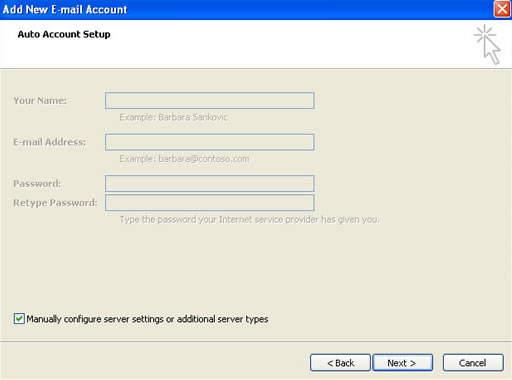Select the E-mail Address input box
Viewport: 512px width, 380px height.
[210, 142]
